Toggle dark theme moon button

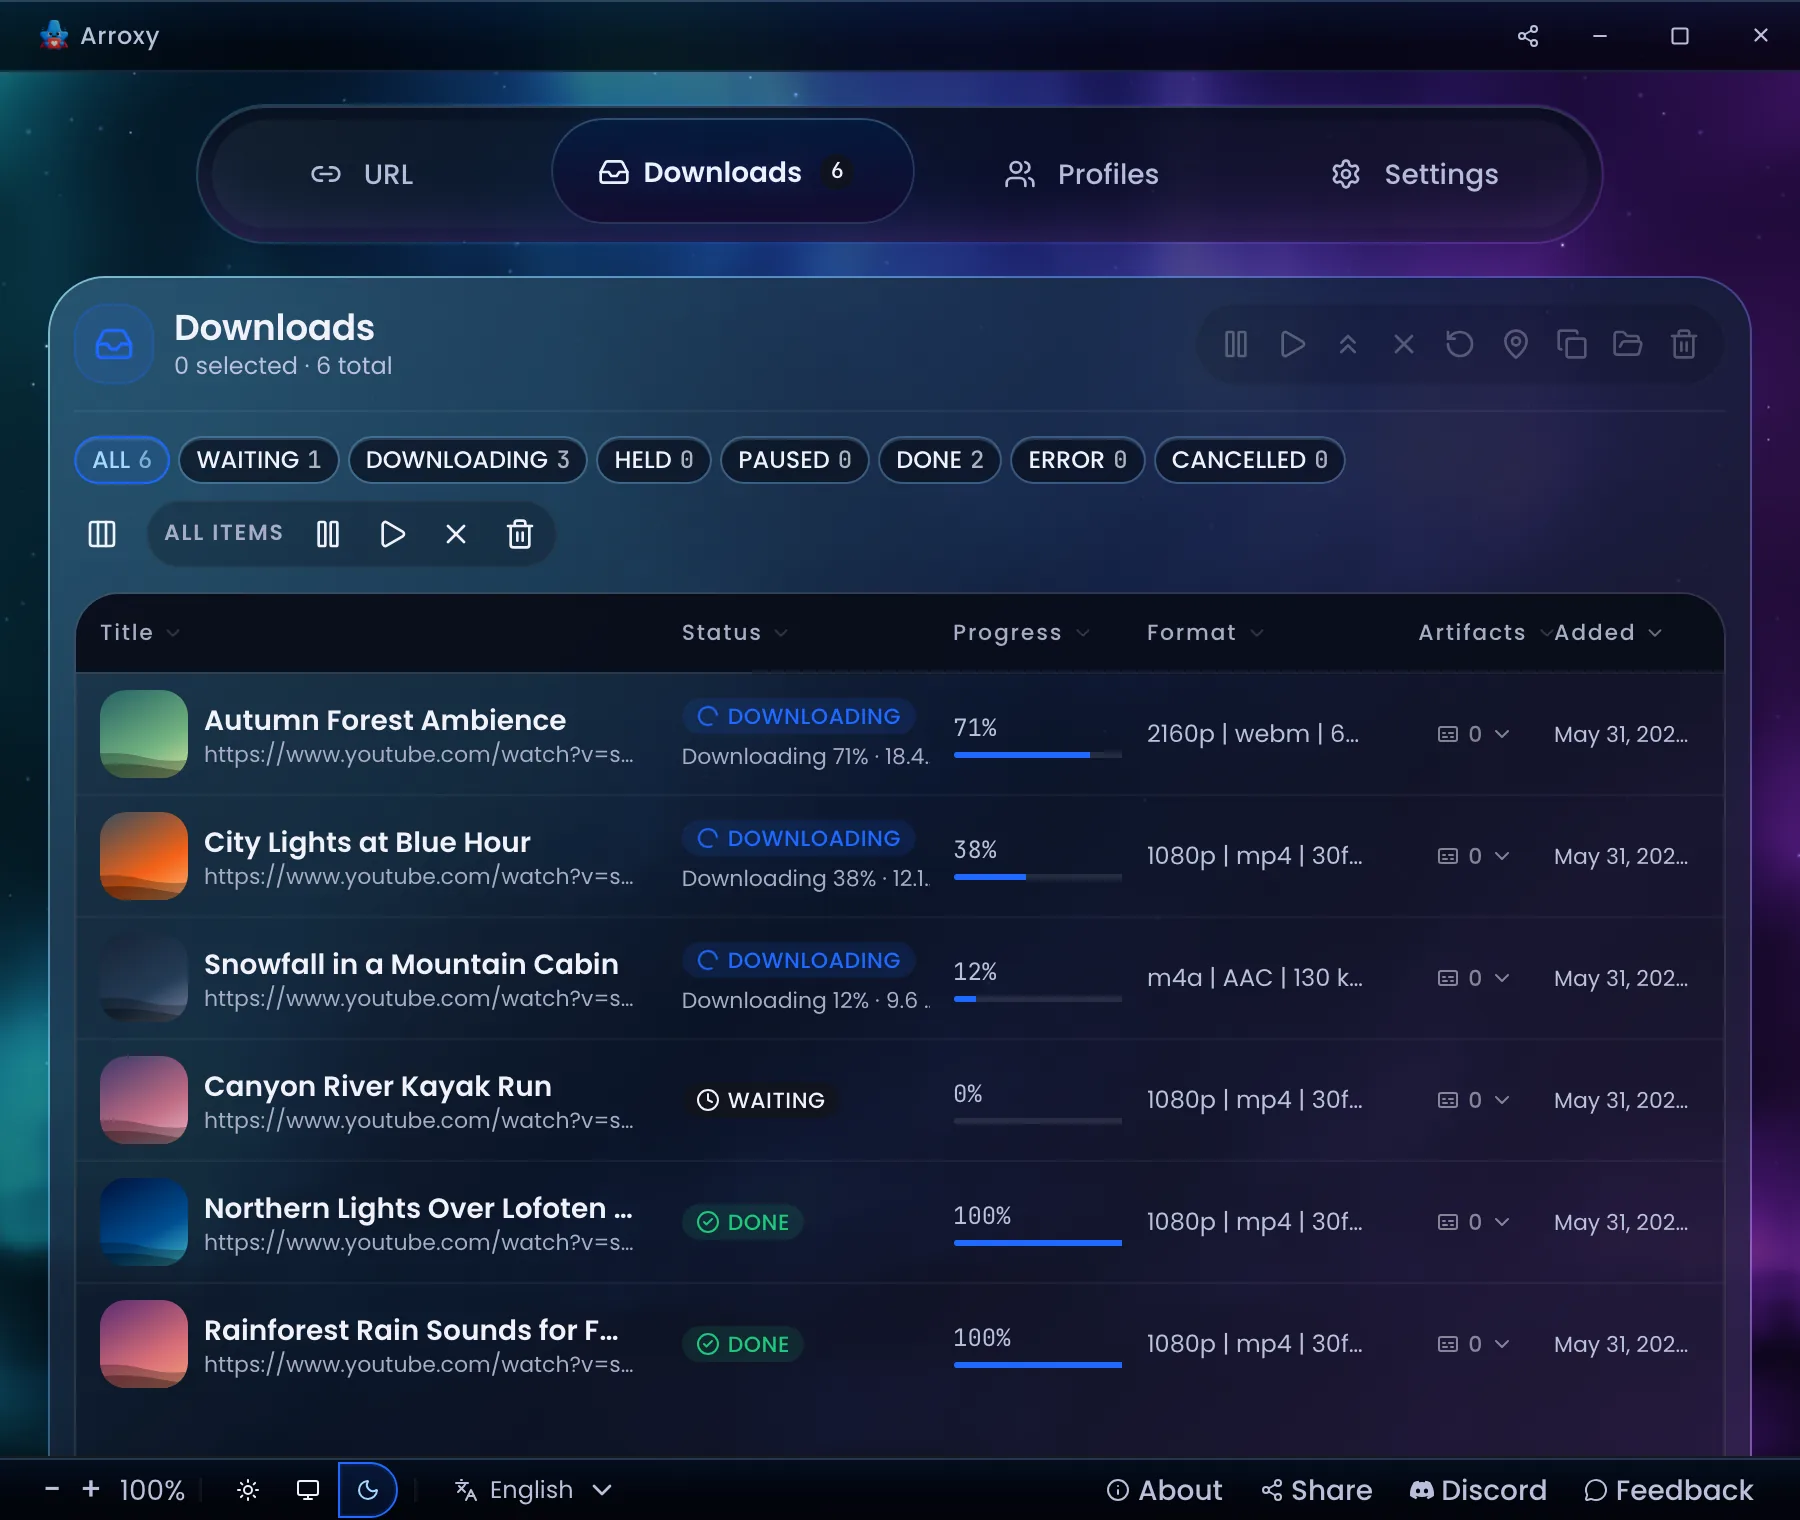pyautogui.click(x=368, y=1490)
